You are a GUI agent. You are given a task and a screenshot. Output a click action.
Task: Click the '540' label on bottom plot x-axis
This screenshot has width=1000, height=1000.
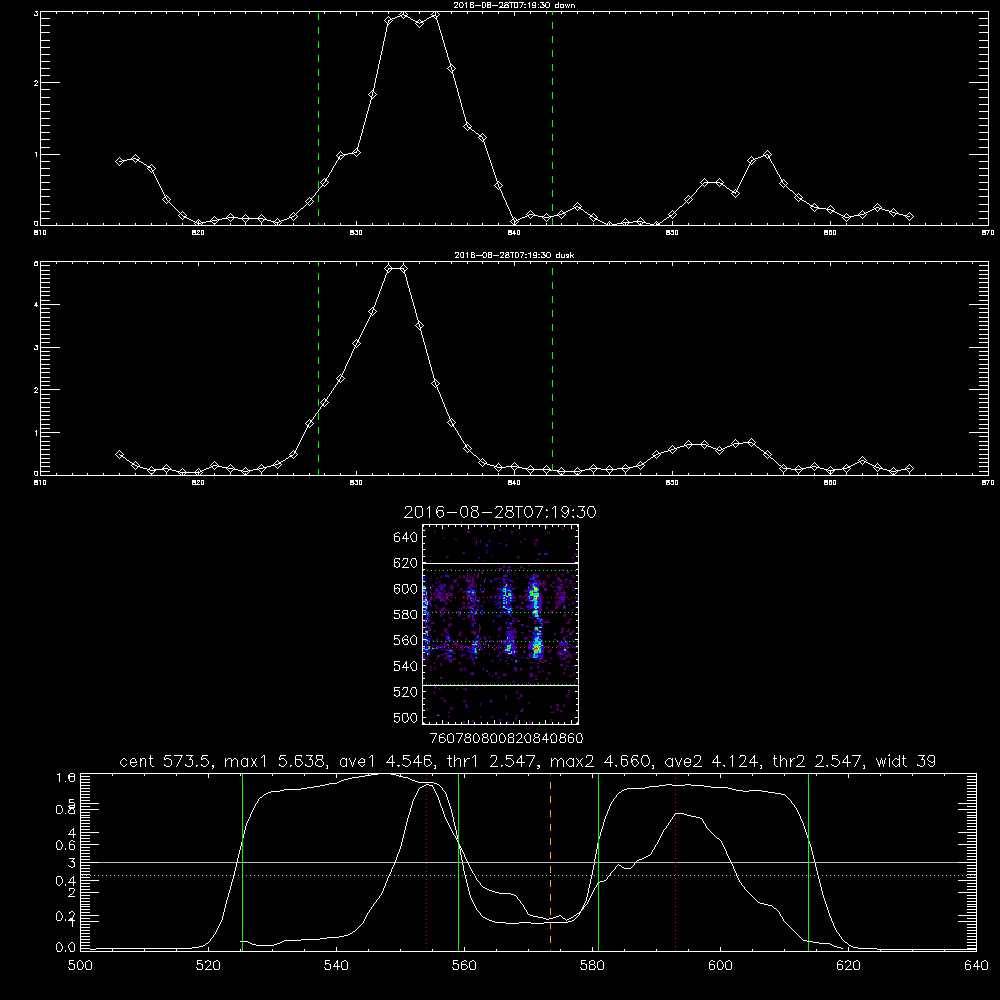pos(336,966)
